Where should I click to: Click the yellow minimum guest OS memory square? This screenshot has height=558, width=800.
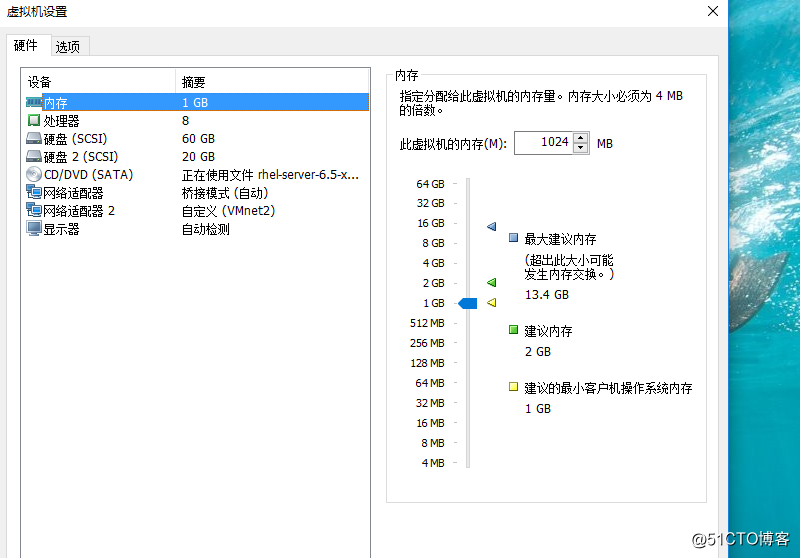point(513,387)
